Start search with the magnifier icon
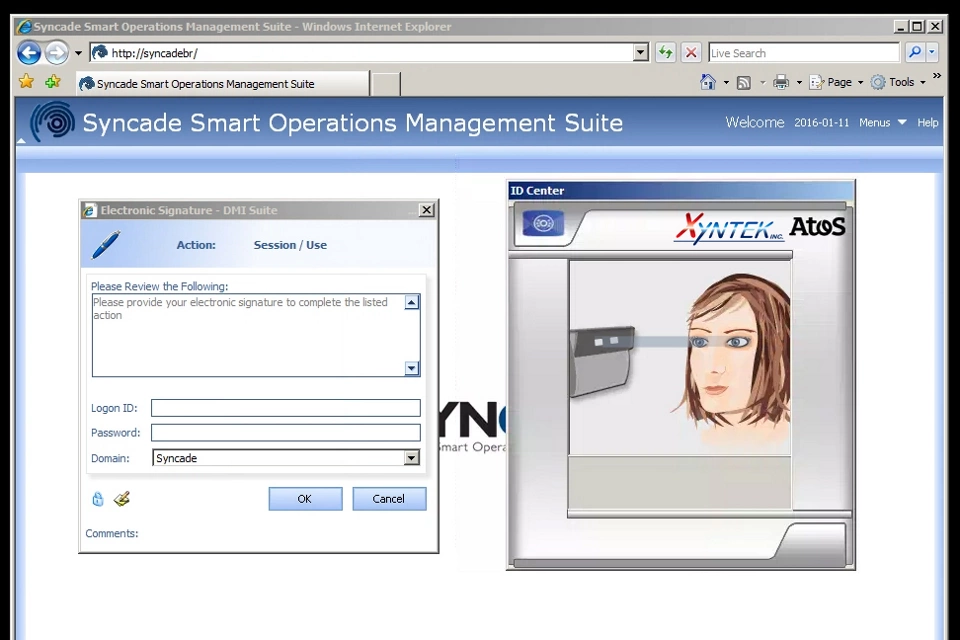The image size is (960, 640). 915,53
